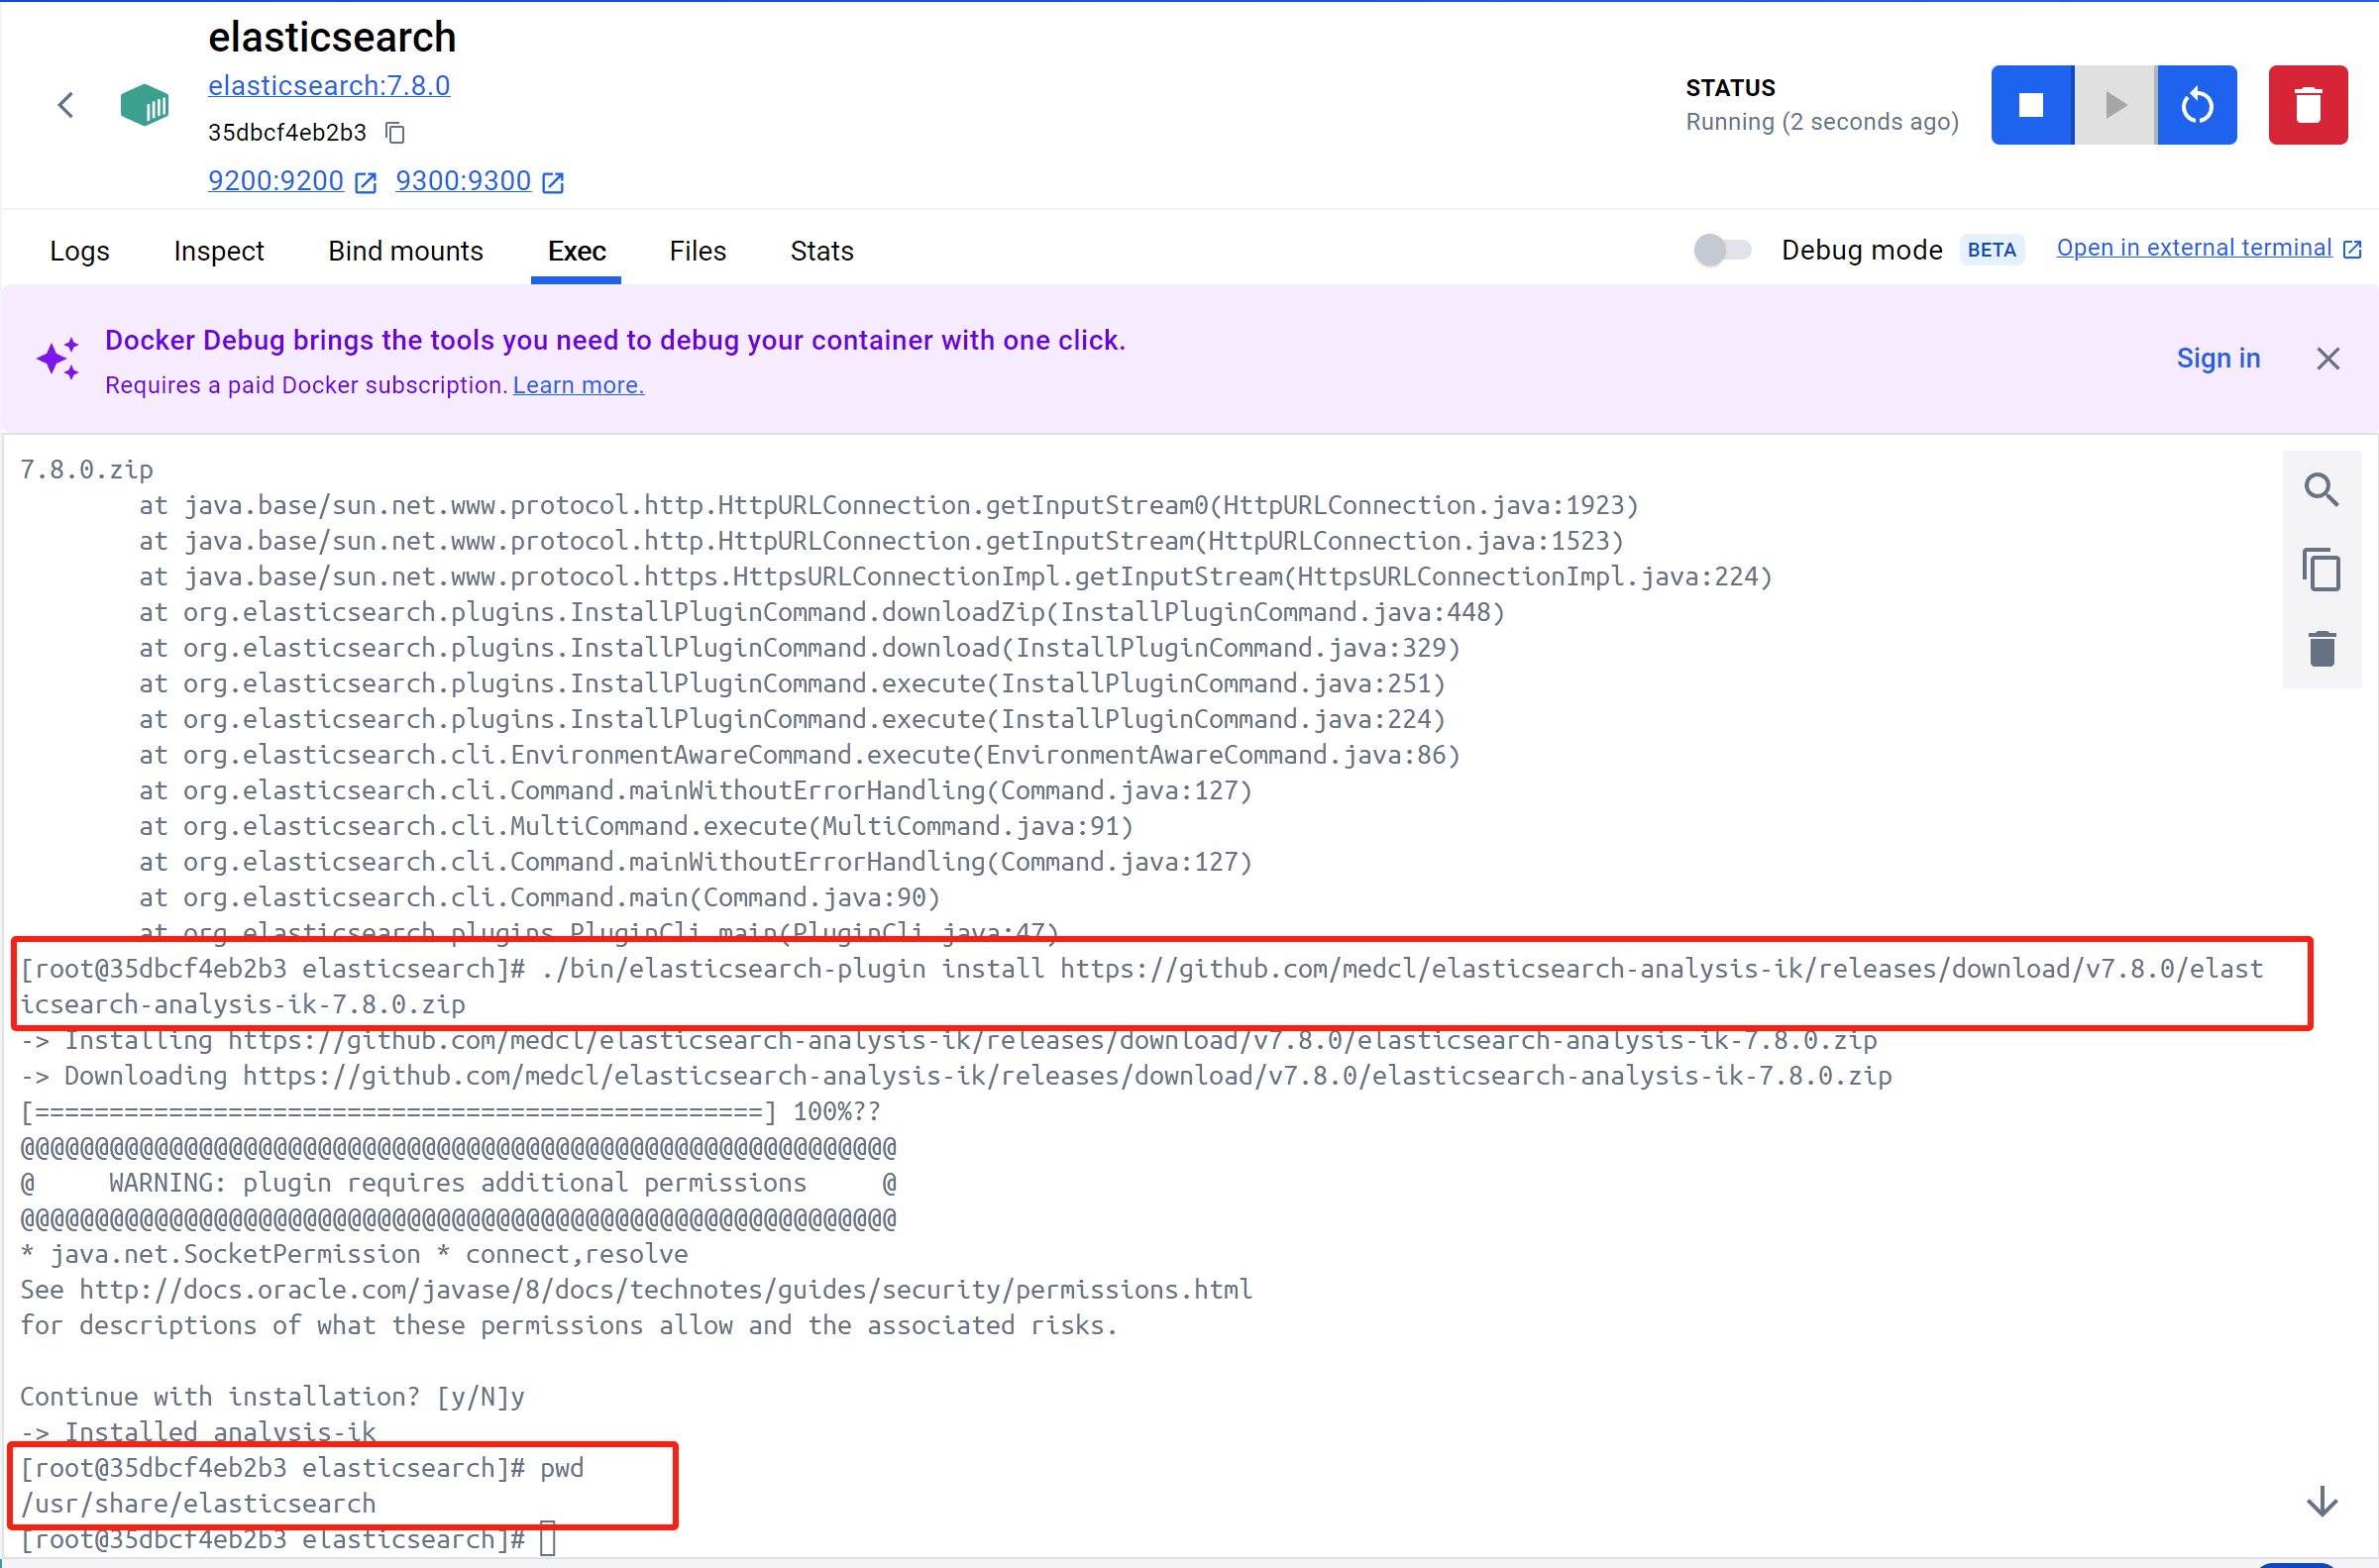The image size is (2379, 1568).
Task: Click the MultiCommand.execute stack trace line
Action: (x=636, y=826)
